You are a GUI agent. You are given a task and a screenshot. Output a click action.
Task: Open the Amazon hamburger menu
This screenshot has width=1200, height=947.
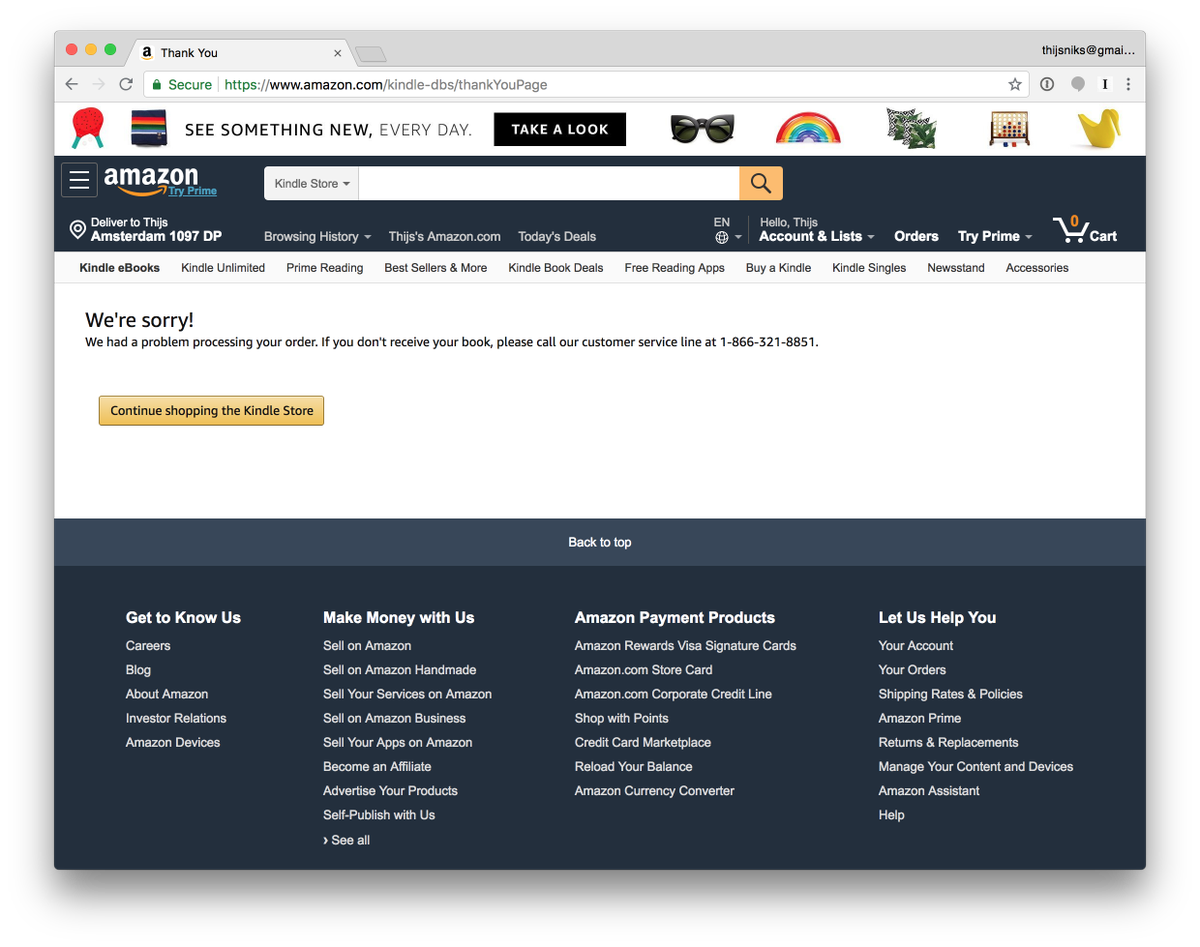point(80,180)
